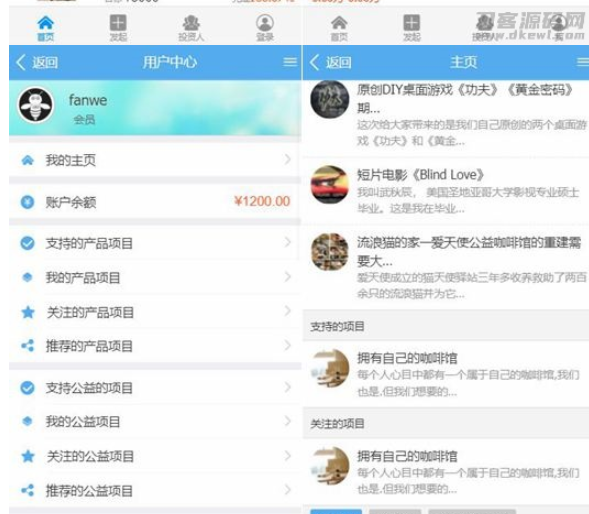The width and height of the screenshot is (589, 514).
Task: Click cafe thumbnail under 关注的项目
Action: [x=331, y=466]
